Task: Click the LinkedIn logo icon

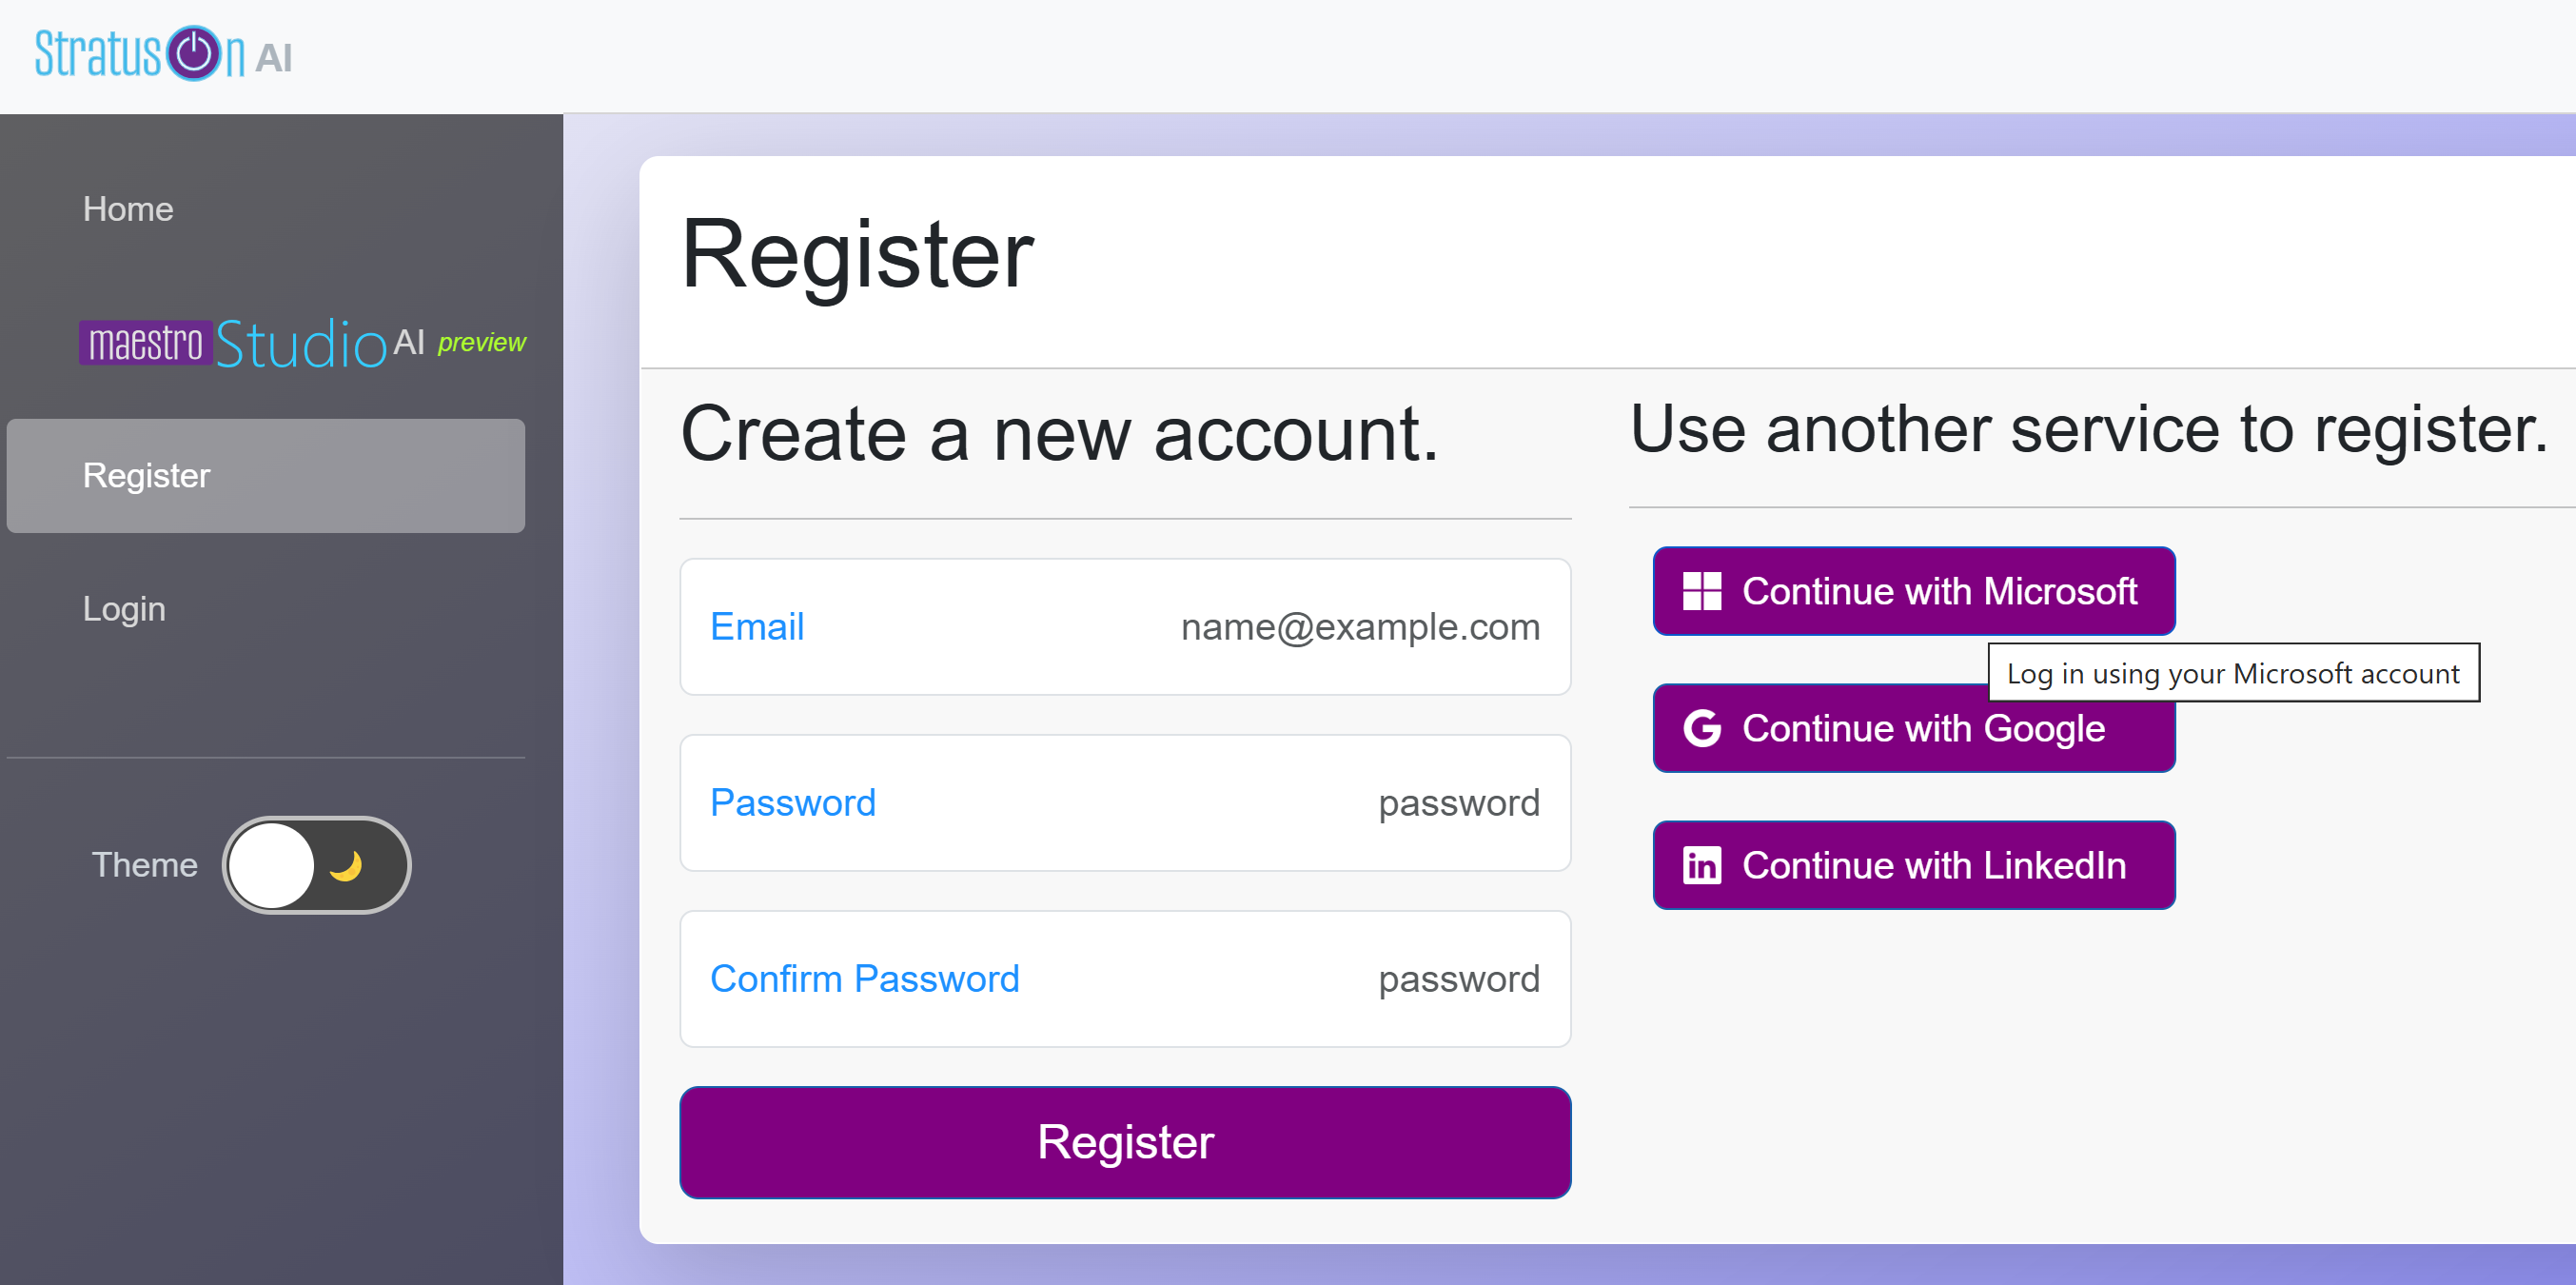Action: point(1701,865)
